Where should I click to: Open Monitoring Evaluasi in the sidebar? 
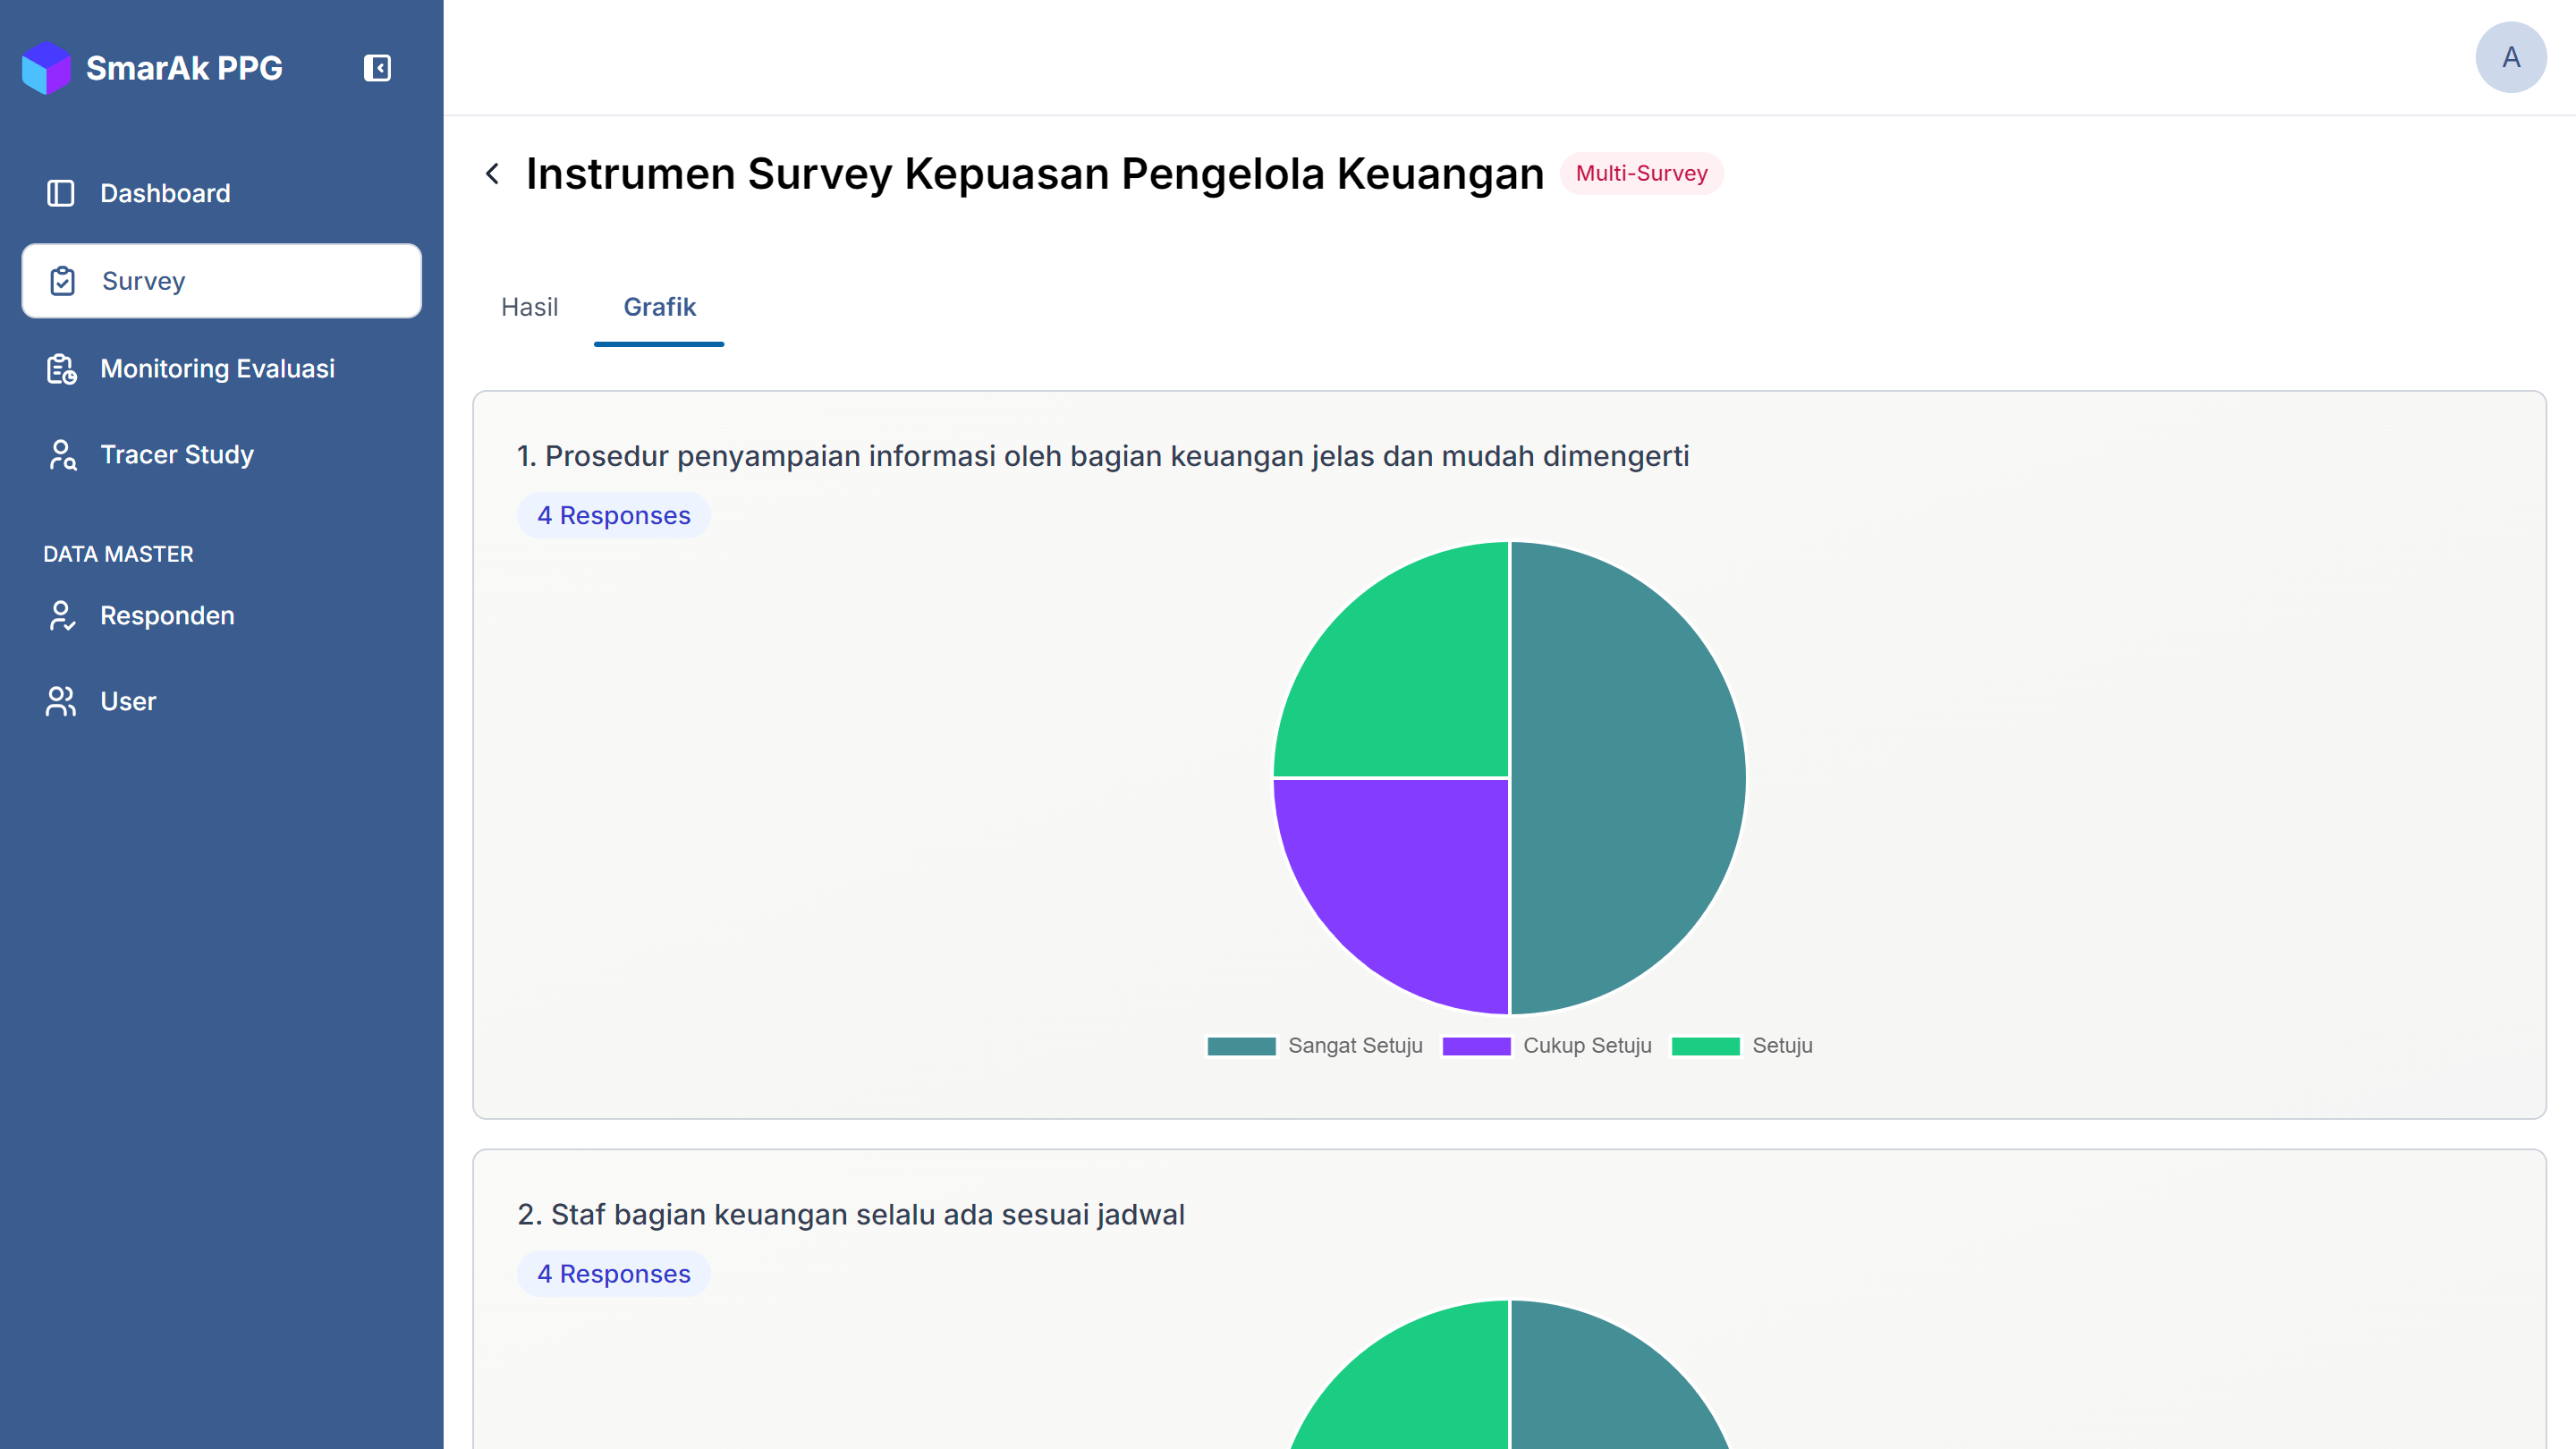click(221, 369)
